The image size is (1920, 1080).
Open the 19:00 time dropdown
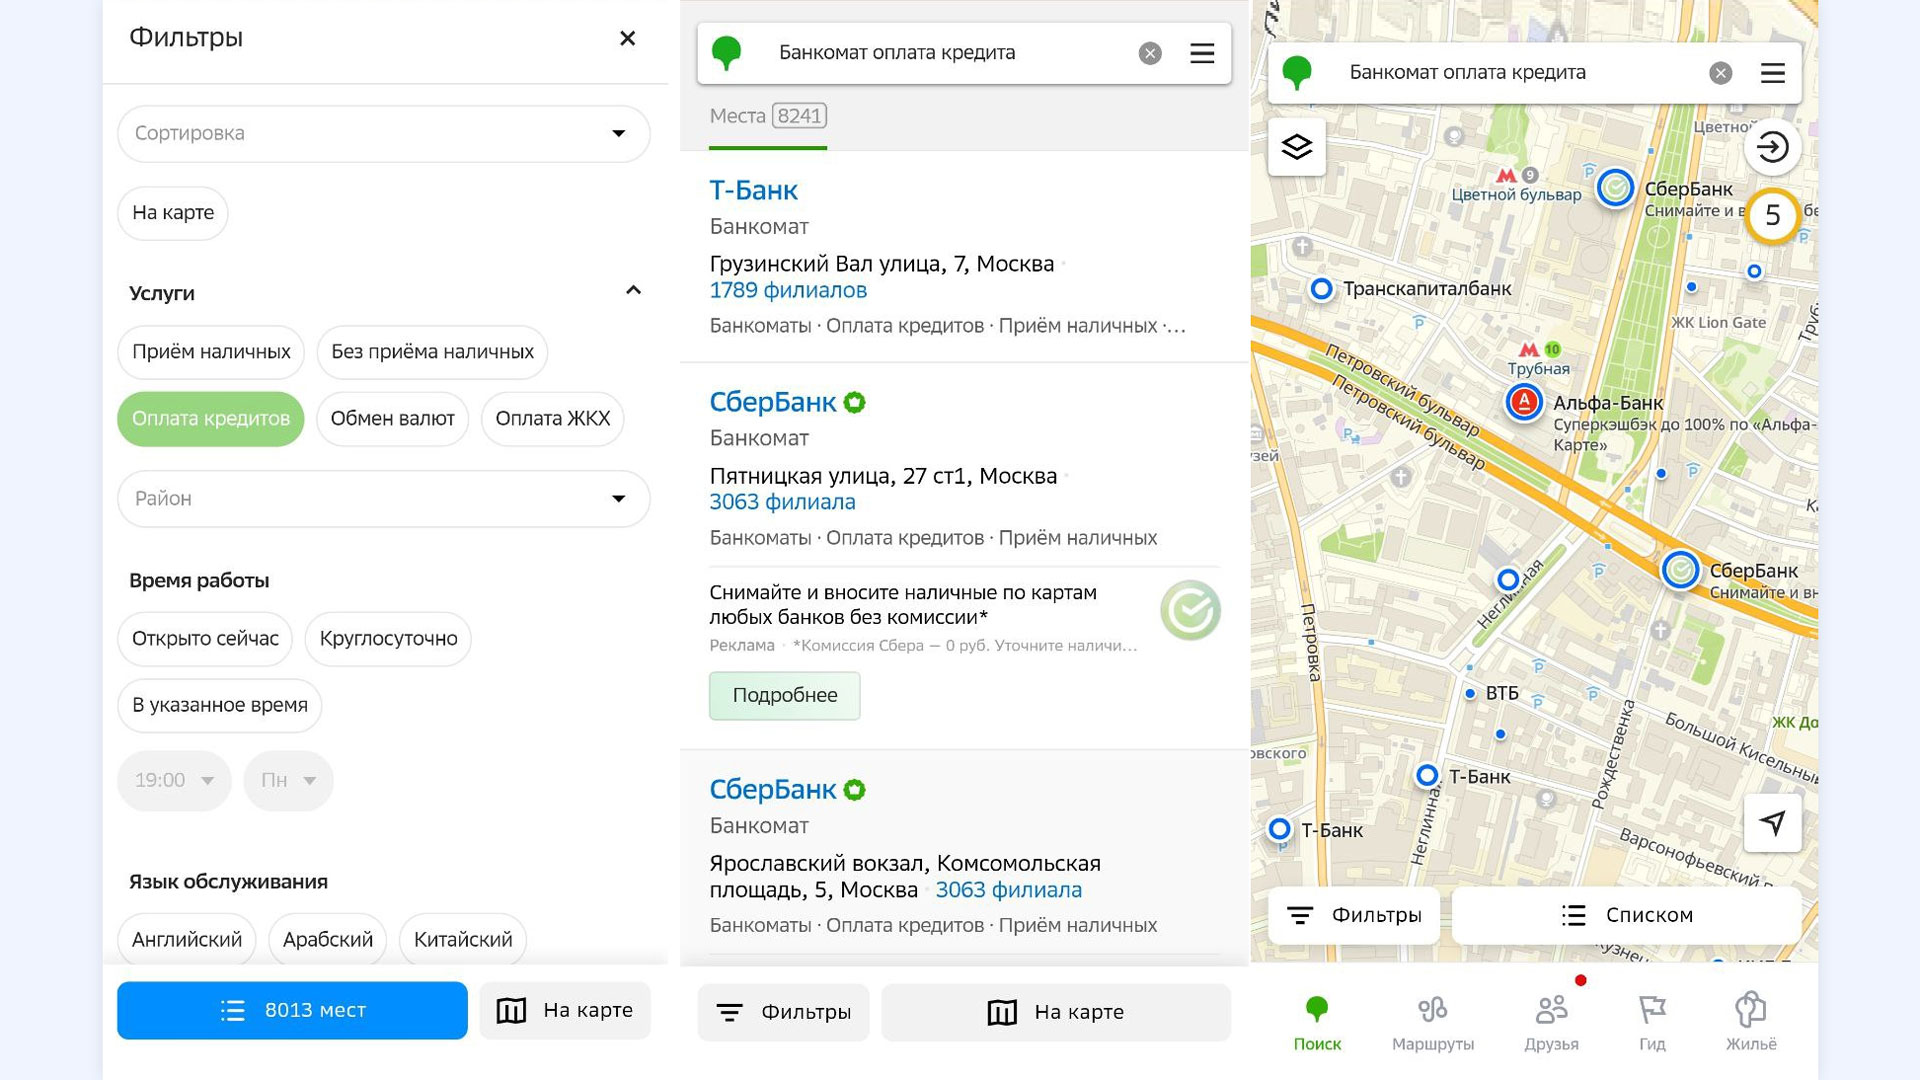(174, 780)
